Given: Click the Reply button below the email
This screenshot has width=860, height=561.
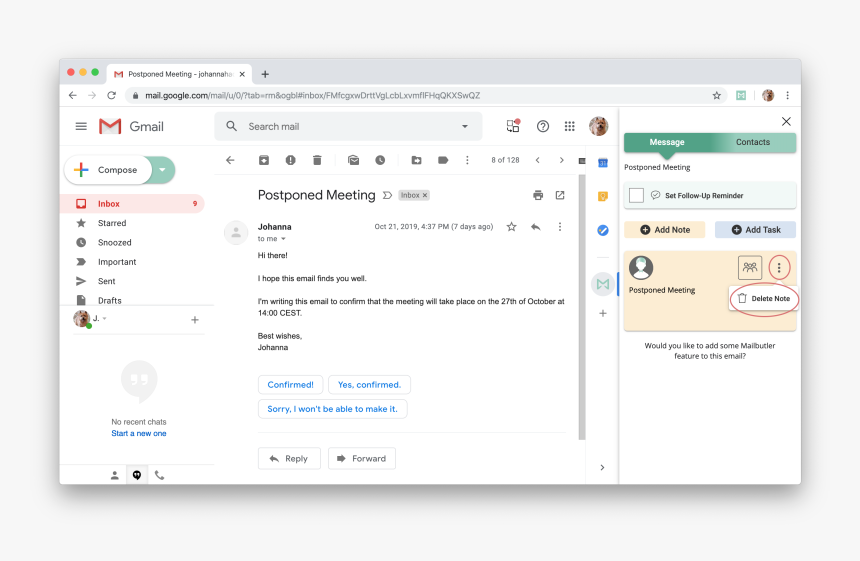Looking at the screenshot, I should pos(289,458).
